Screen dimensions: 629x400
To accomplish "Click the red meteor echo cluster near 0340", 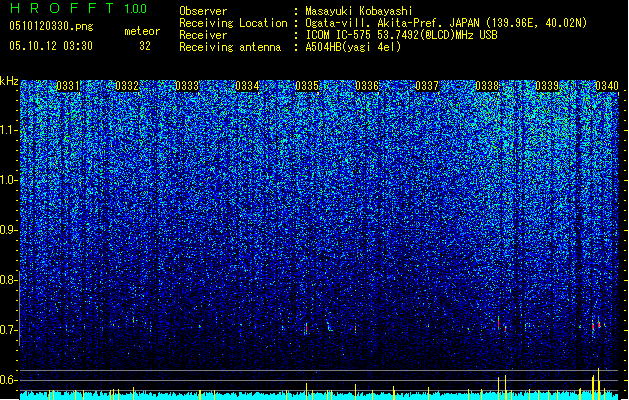I will click(x=596, y=325).
